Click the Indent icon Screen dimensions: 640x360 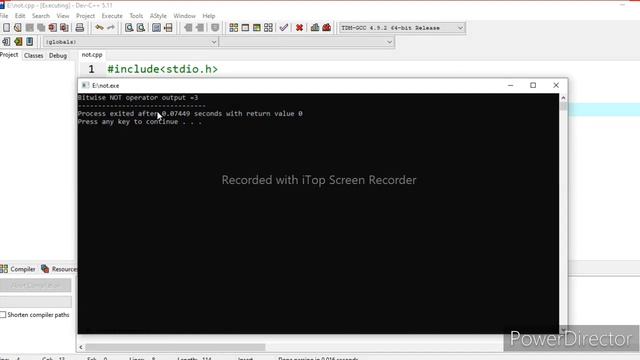click(x=188, y=28)
